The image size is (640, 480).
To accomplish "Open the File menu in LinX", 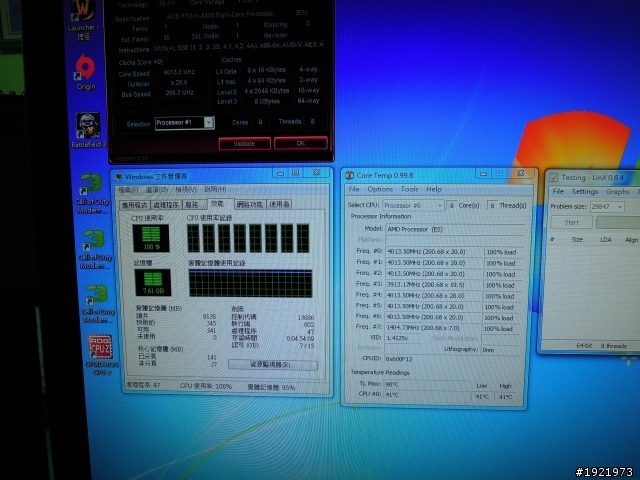I will click(x=558, y=191).
